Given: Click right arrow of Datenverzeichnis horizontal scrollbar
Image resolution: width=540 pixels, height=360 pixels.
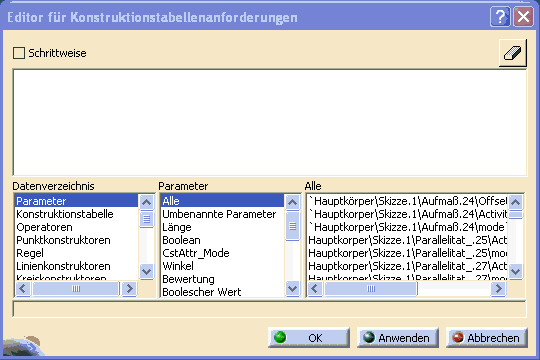Looking at the screenshot, I should click(x=129, y=288).
